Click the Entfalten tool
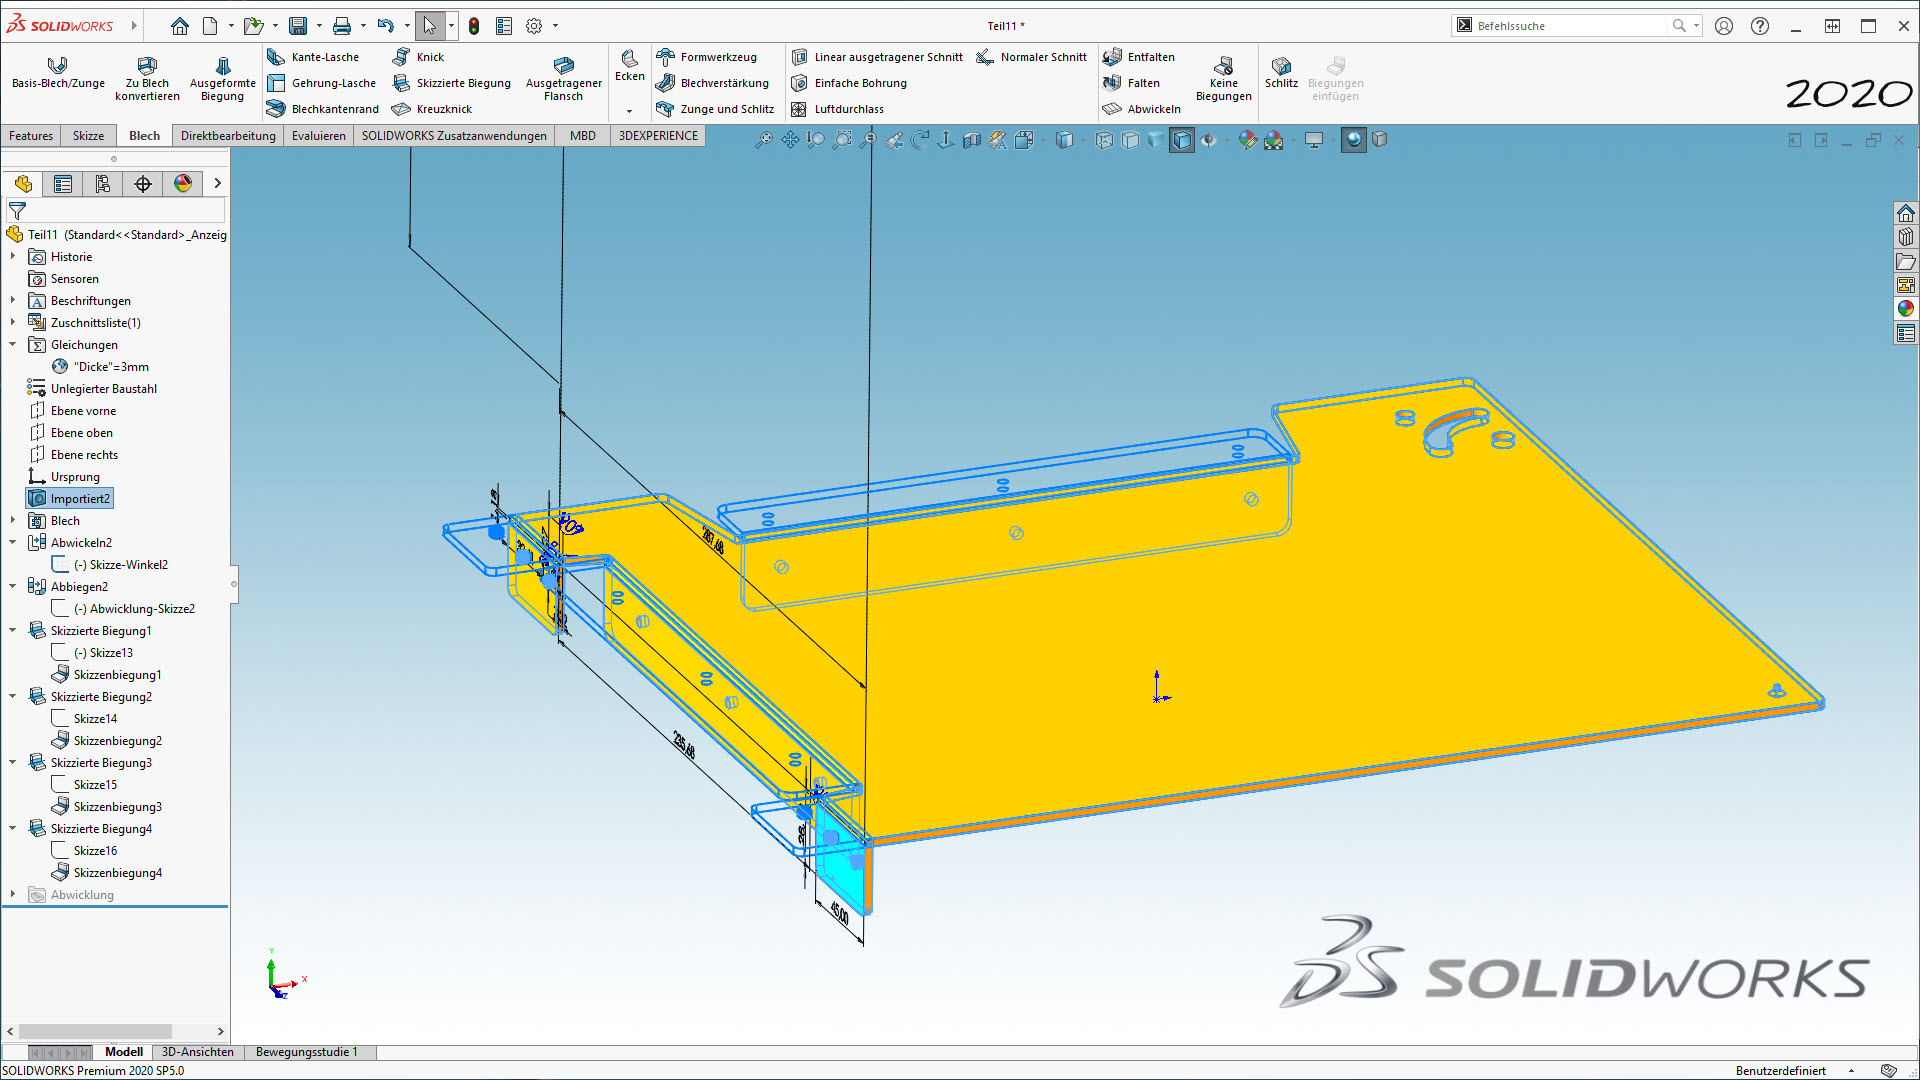Screen dimensions: 1920x1080 point(1140,57)
